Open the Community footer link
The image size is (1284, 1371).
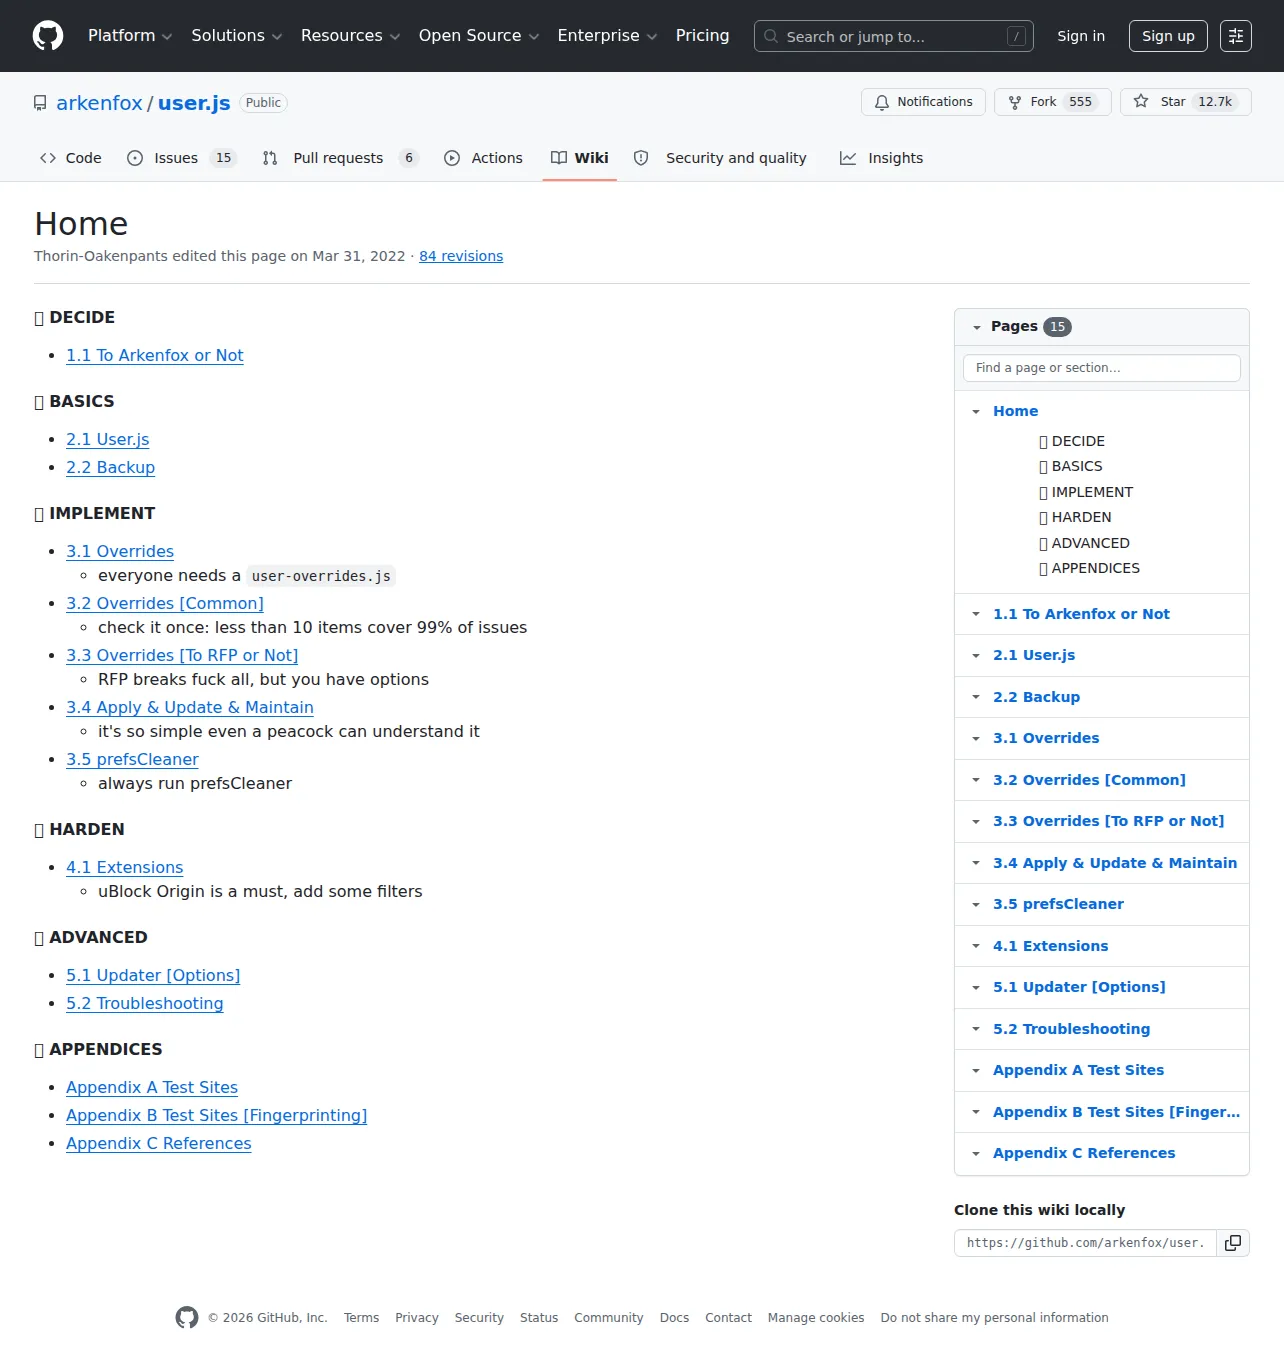(608, 1318)
